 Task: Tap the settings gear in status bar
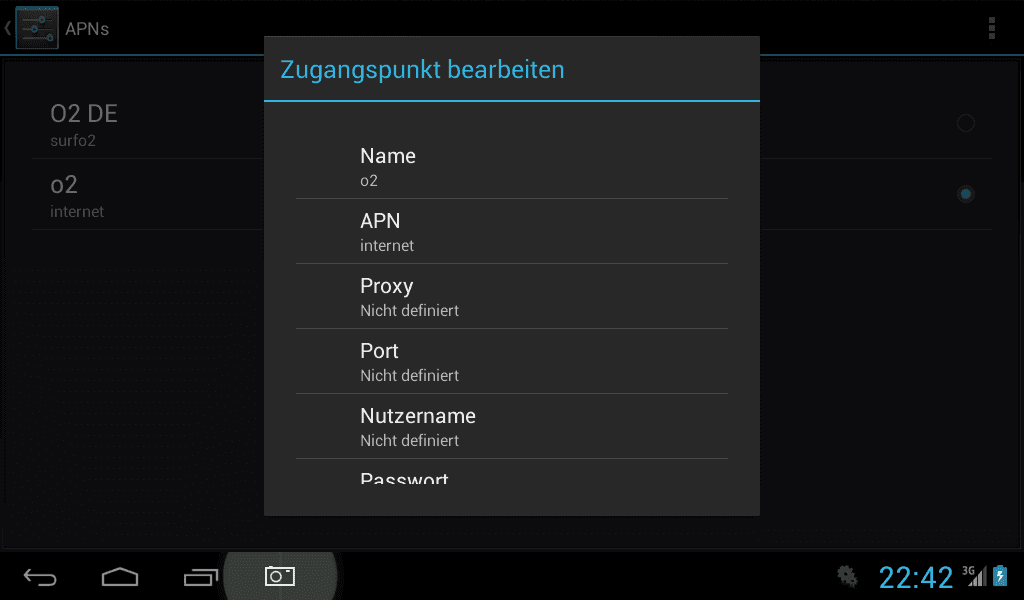tap(847, 576)
